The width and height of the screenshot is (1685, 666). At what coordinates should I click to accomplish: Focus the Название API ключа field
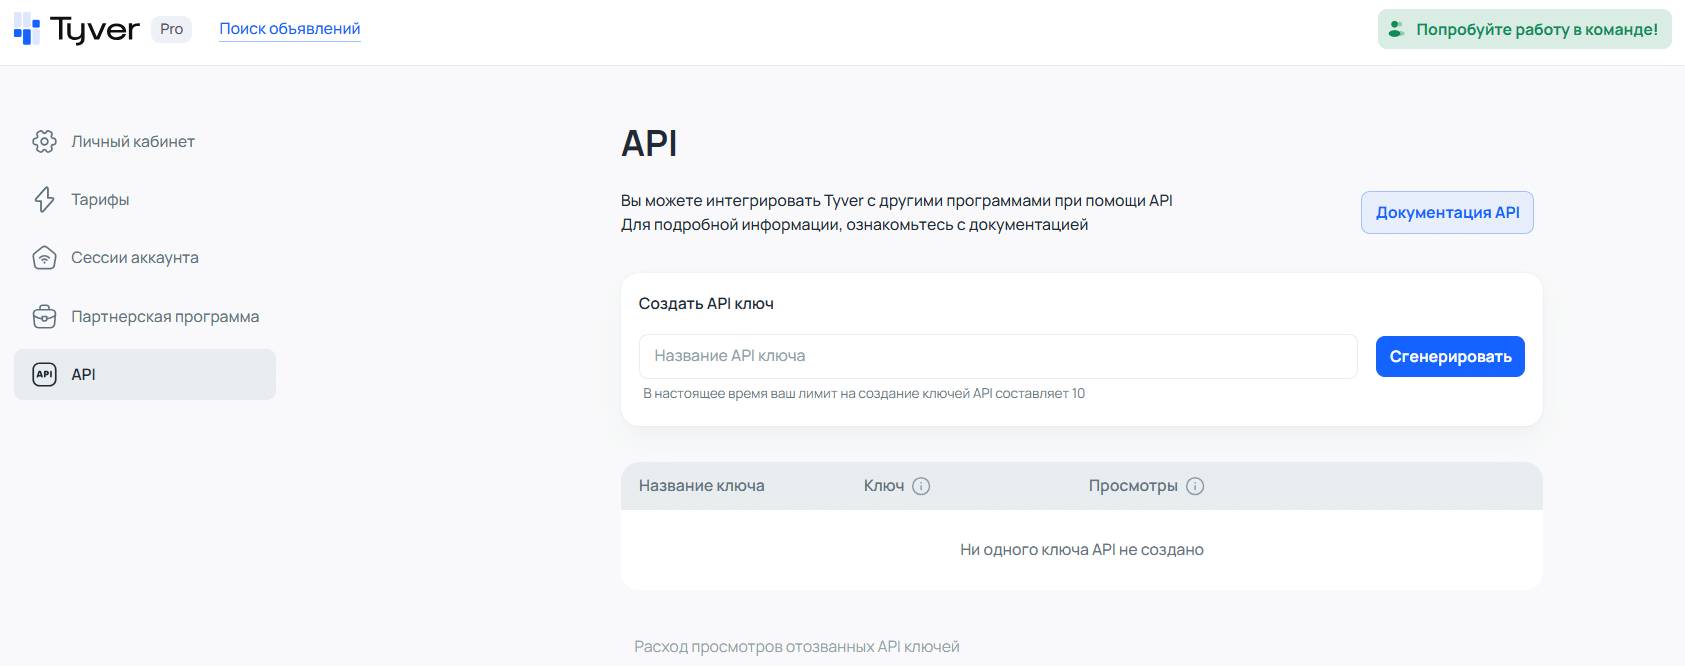pos(998,356)
